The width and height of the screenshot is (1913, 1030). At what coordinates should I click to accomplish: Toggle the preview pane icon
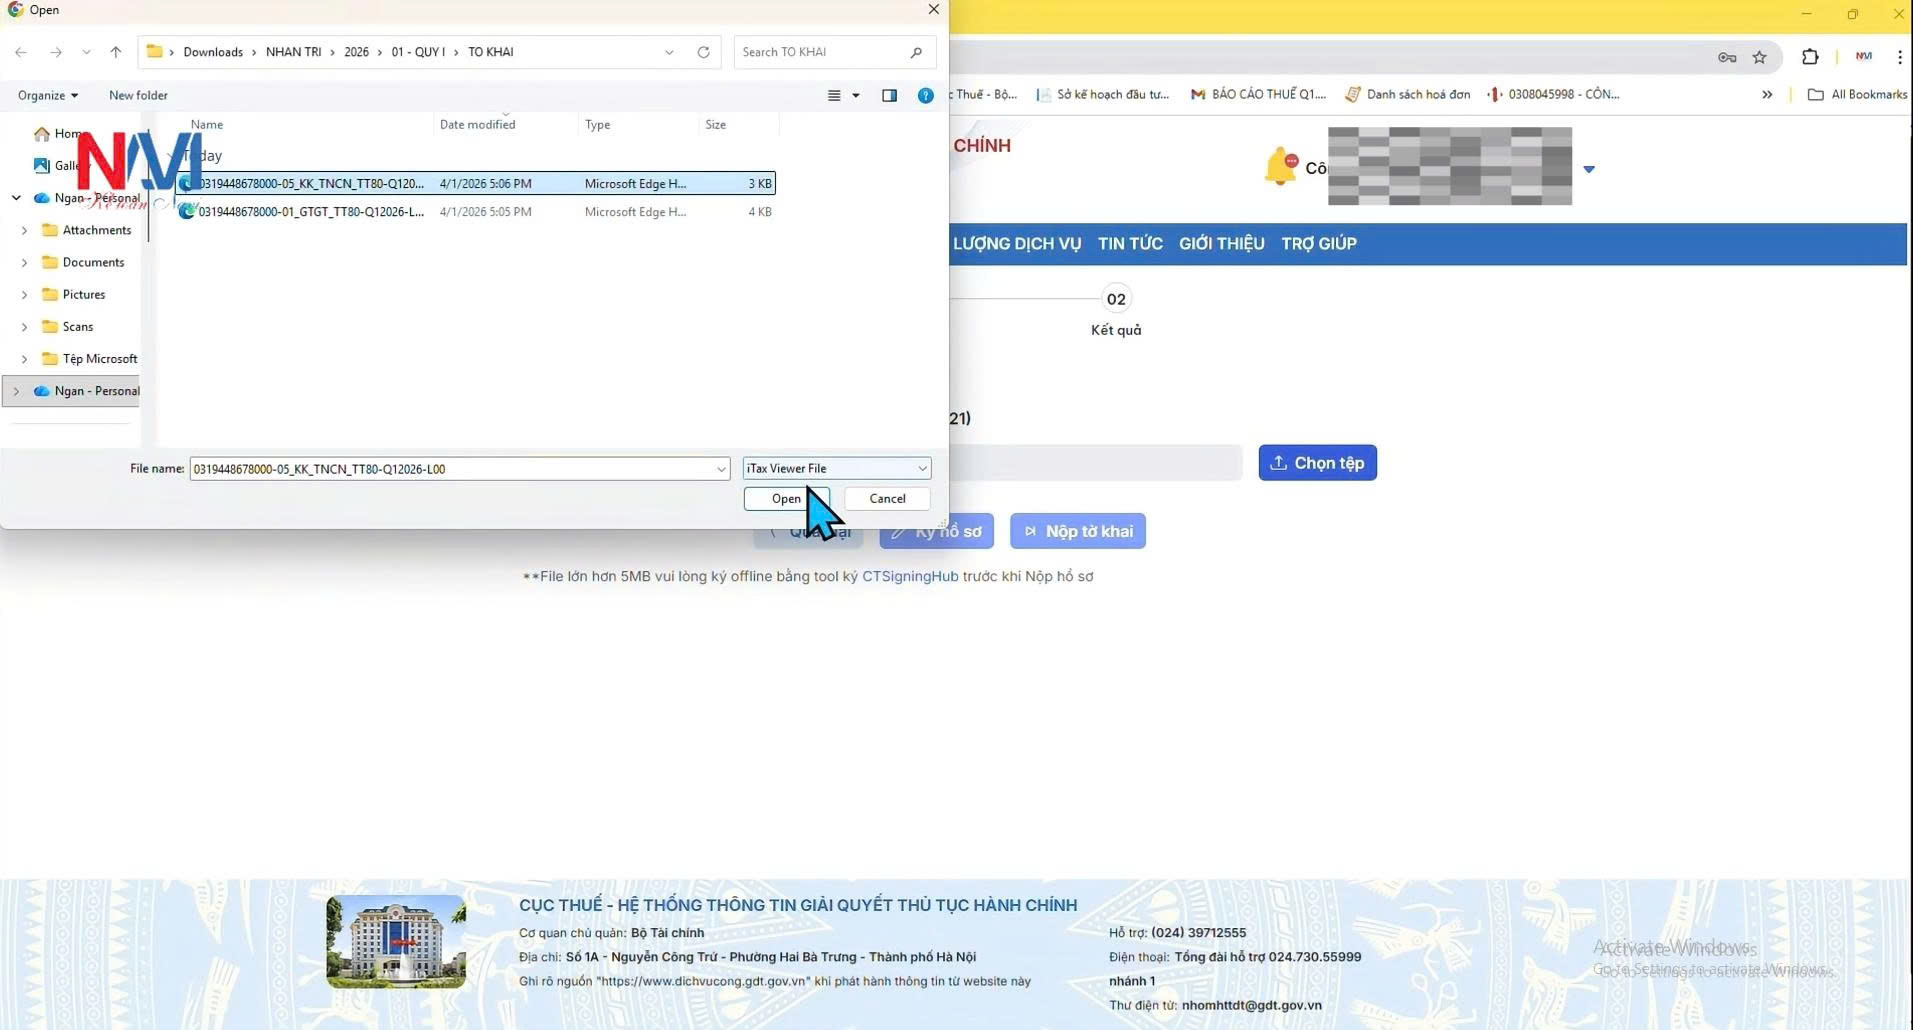pos(889,95)
